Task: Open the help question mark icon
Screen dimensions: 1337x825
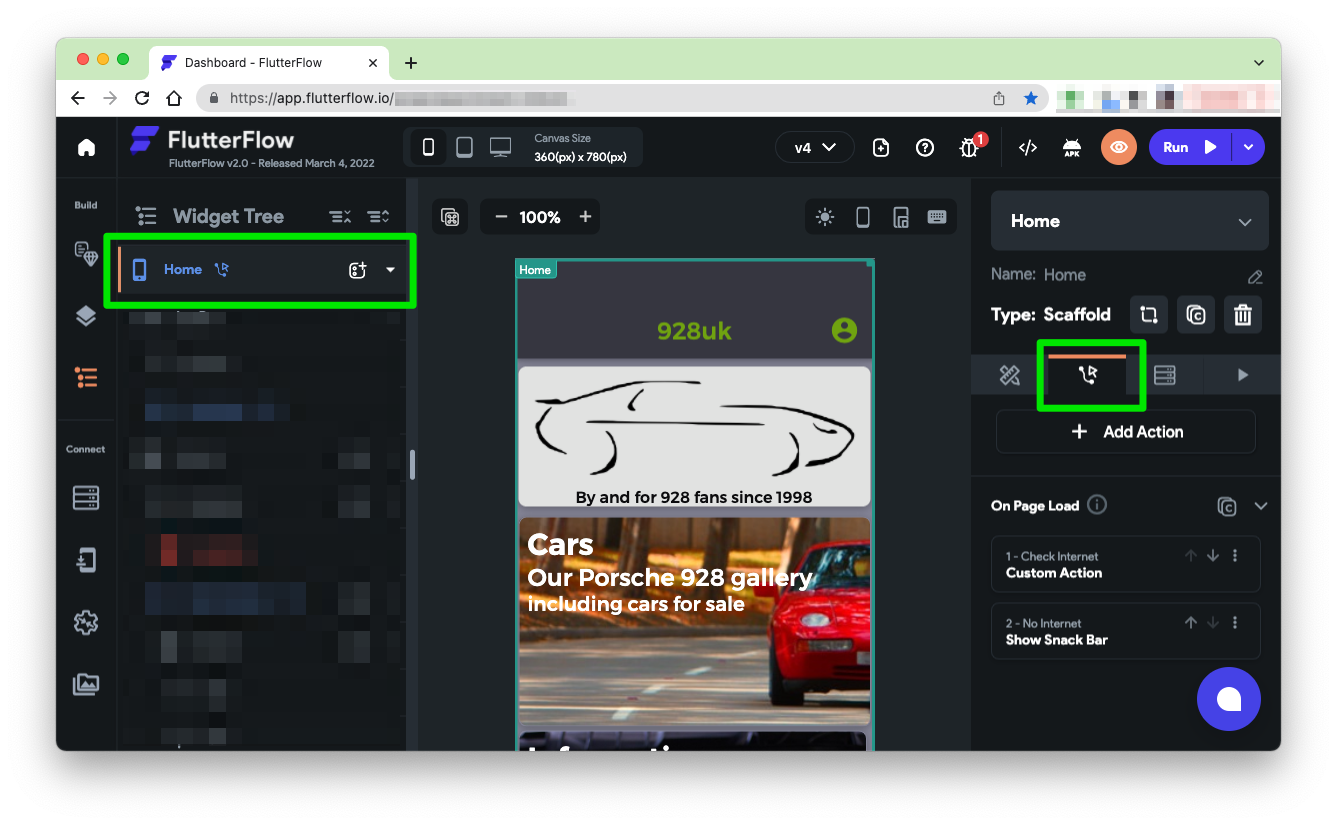Action: coord(925,148)
